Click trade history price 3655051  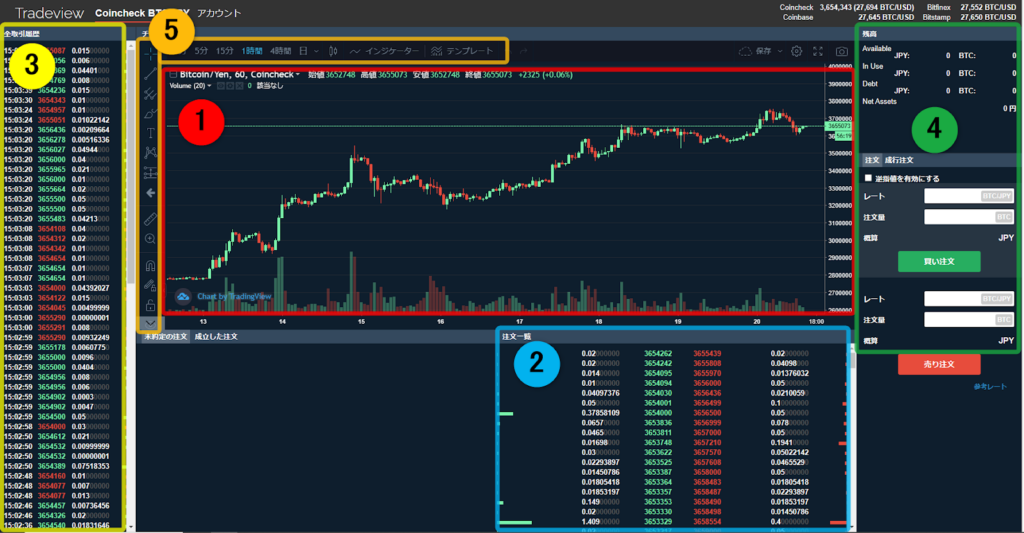(x=51, y=120)
